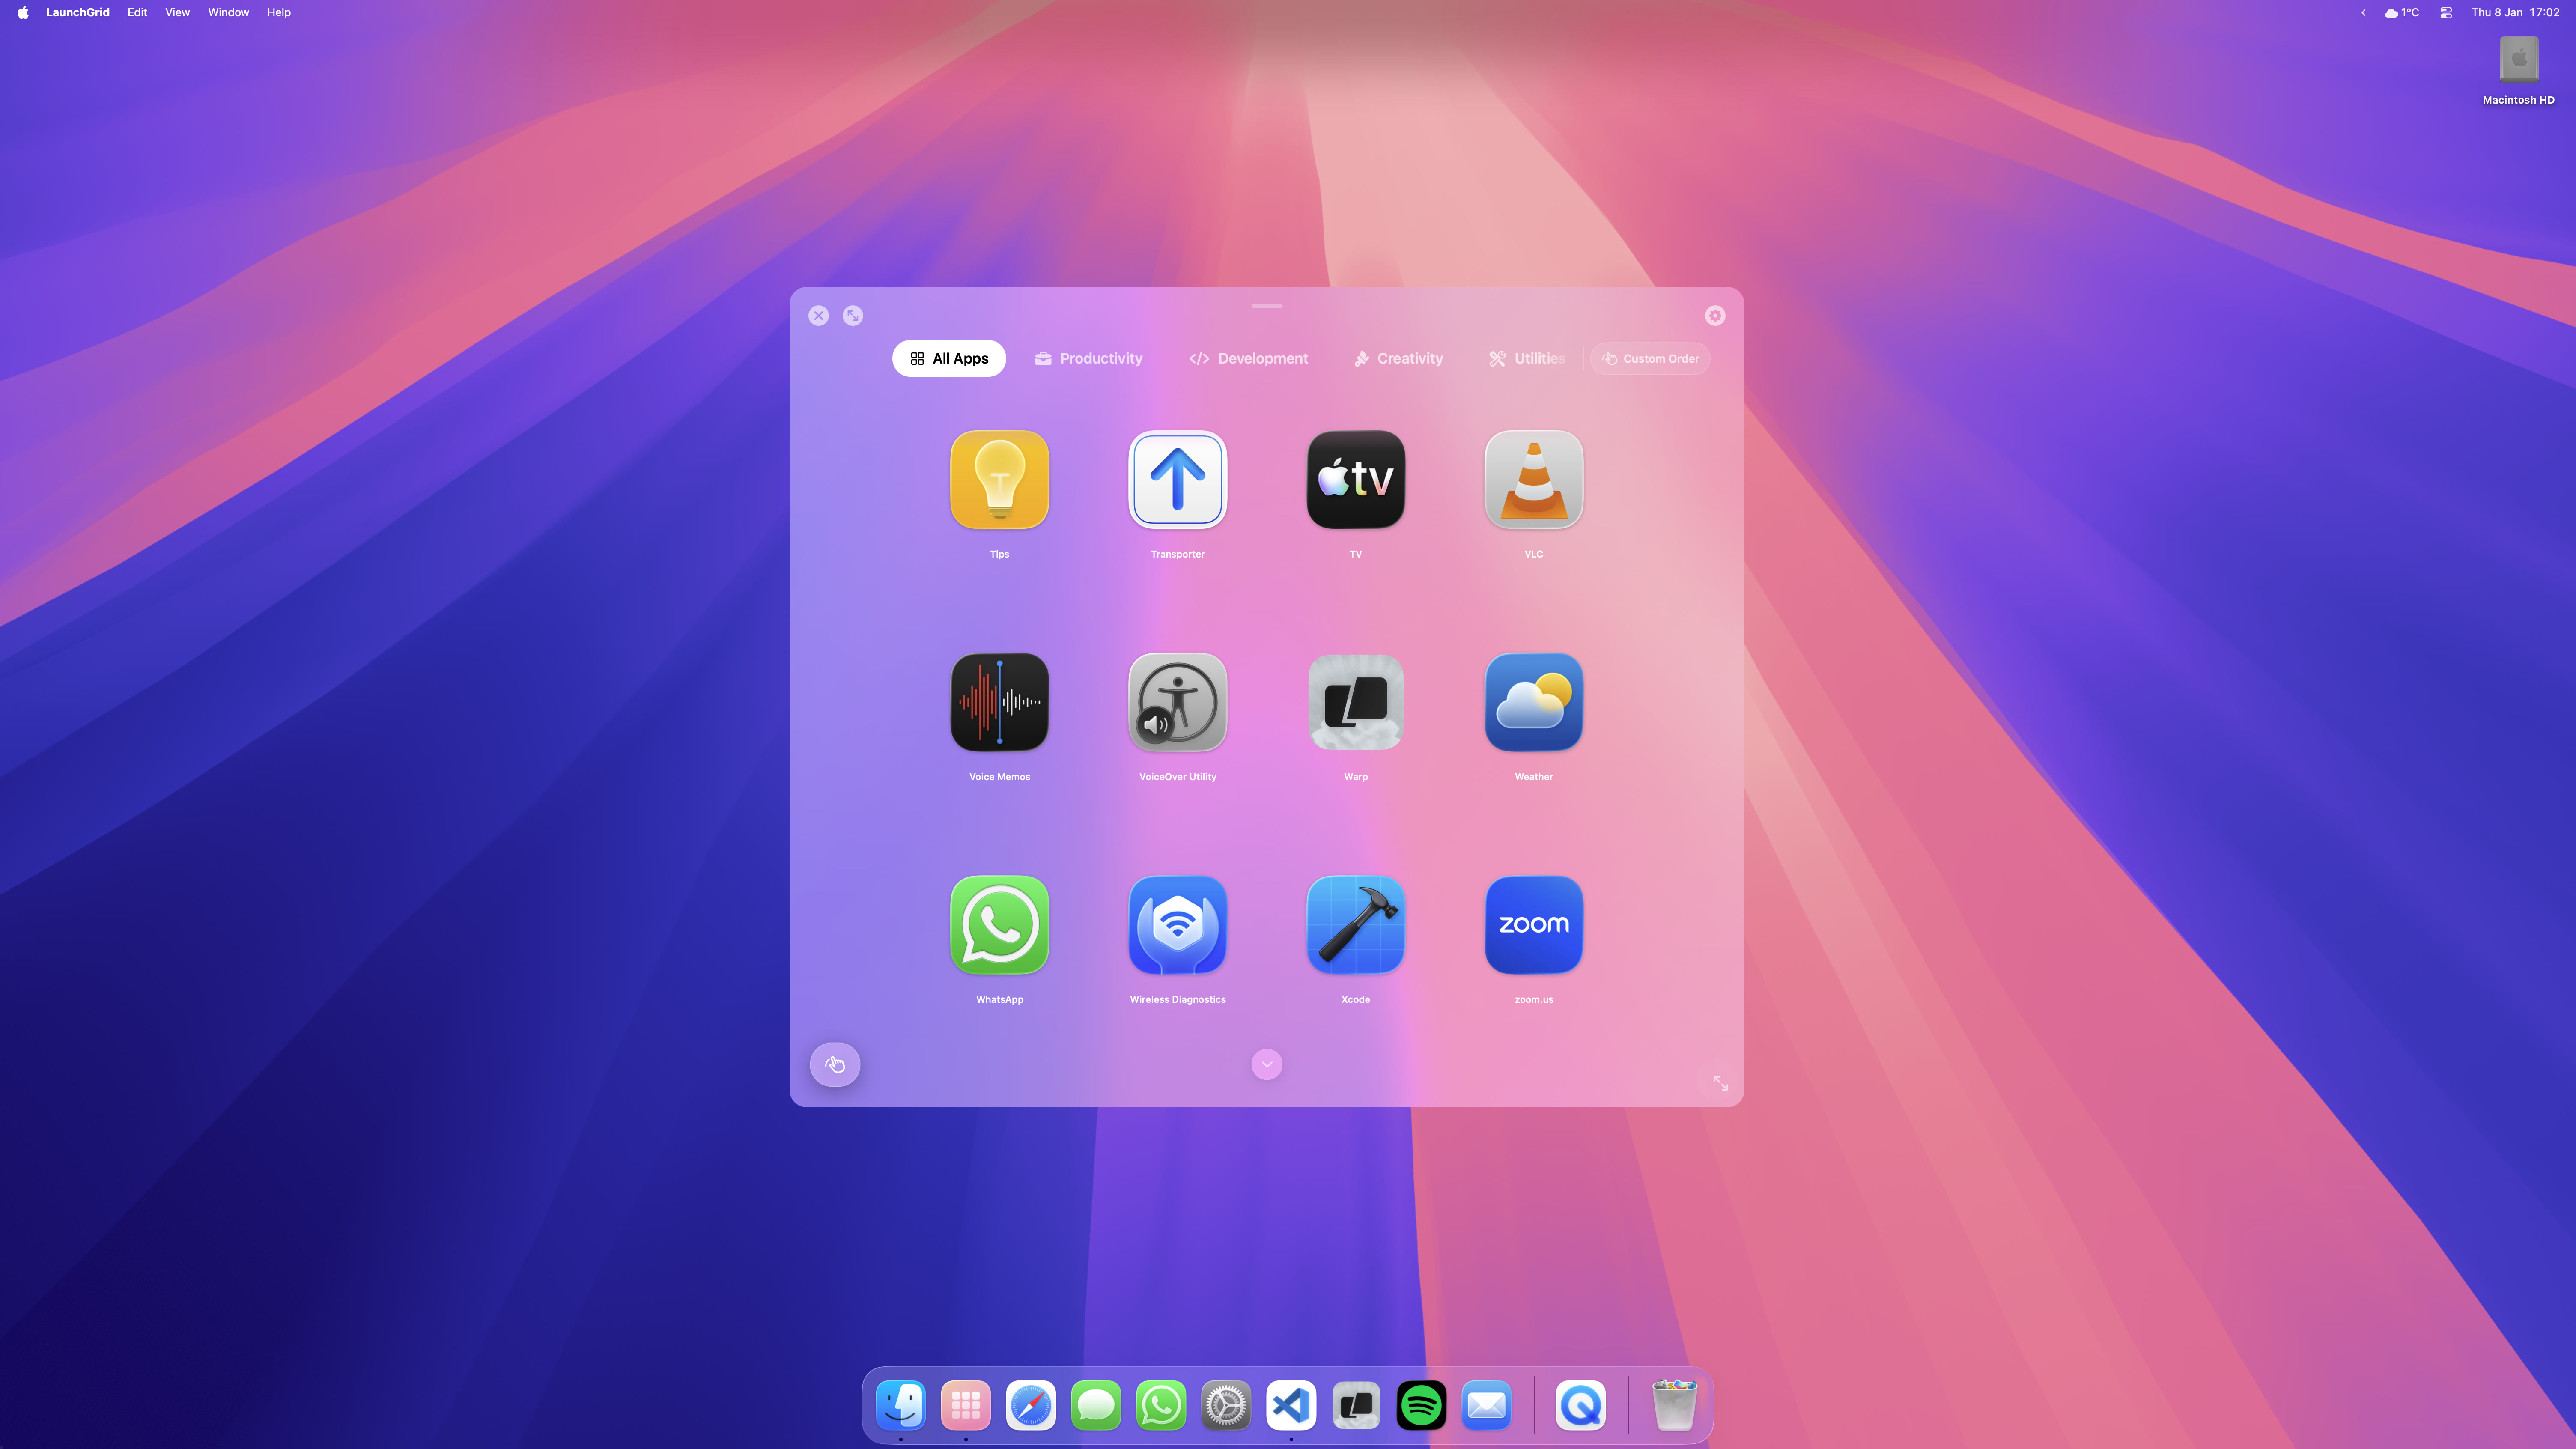Open WhatsApp from the launcher
2576x1449 pixels.
coord(999,925)
